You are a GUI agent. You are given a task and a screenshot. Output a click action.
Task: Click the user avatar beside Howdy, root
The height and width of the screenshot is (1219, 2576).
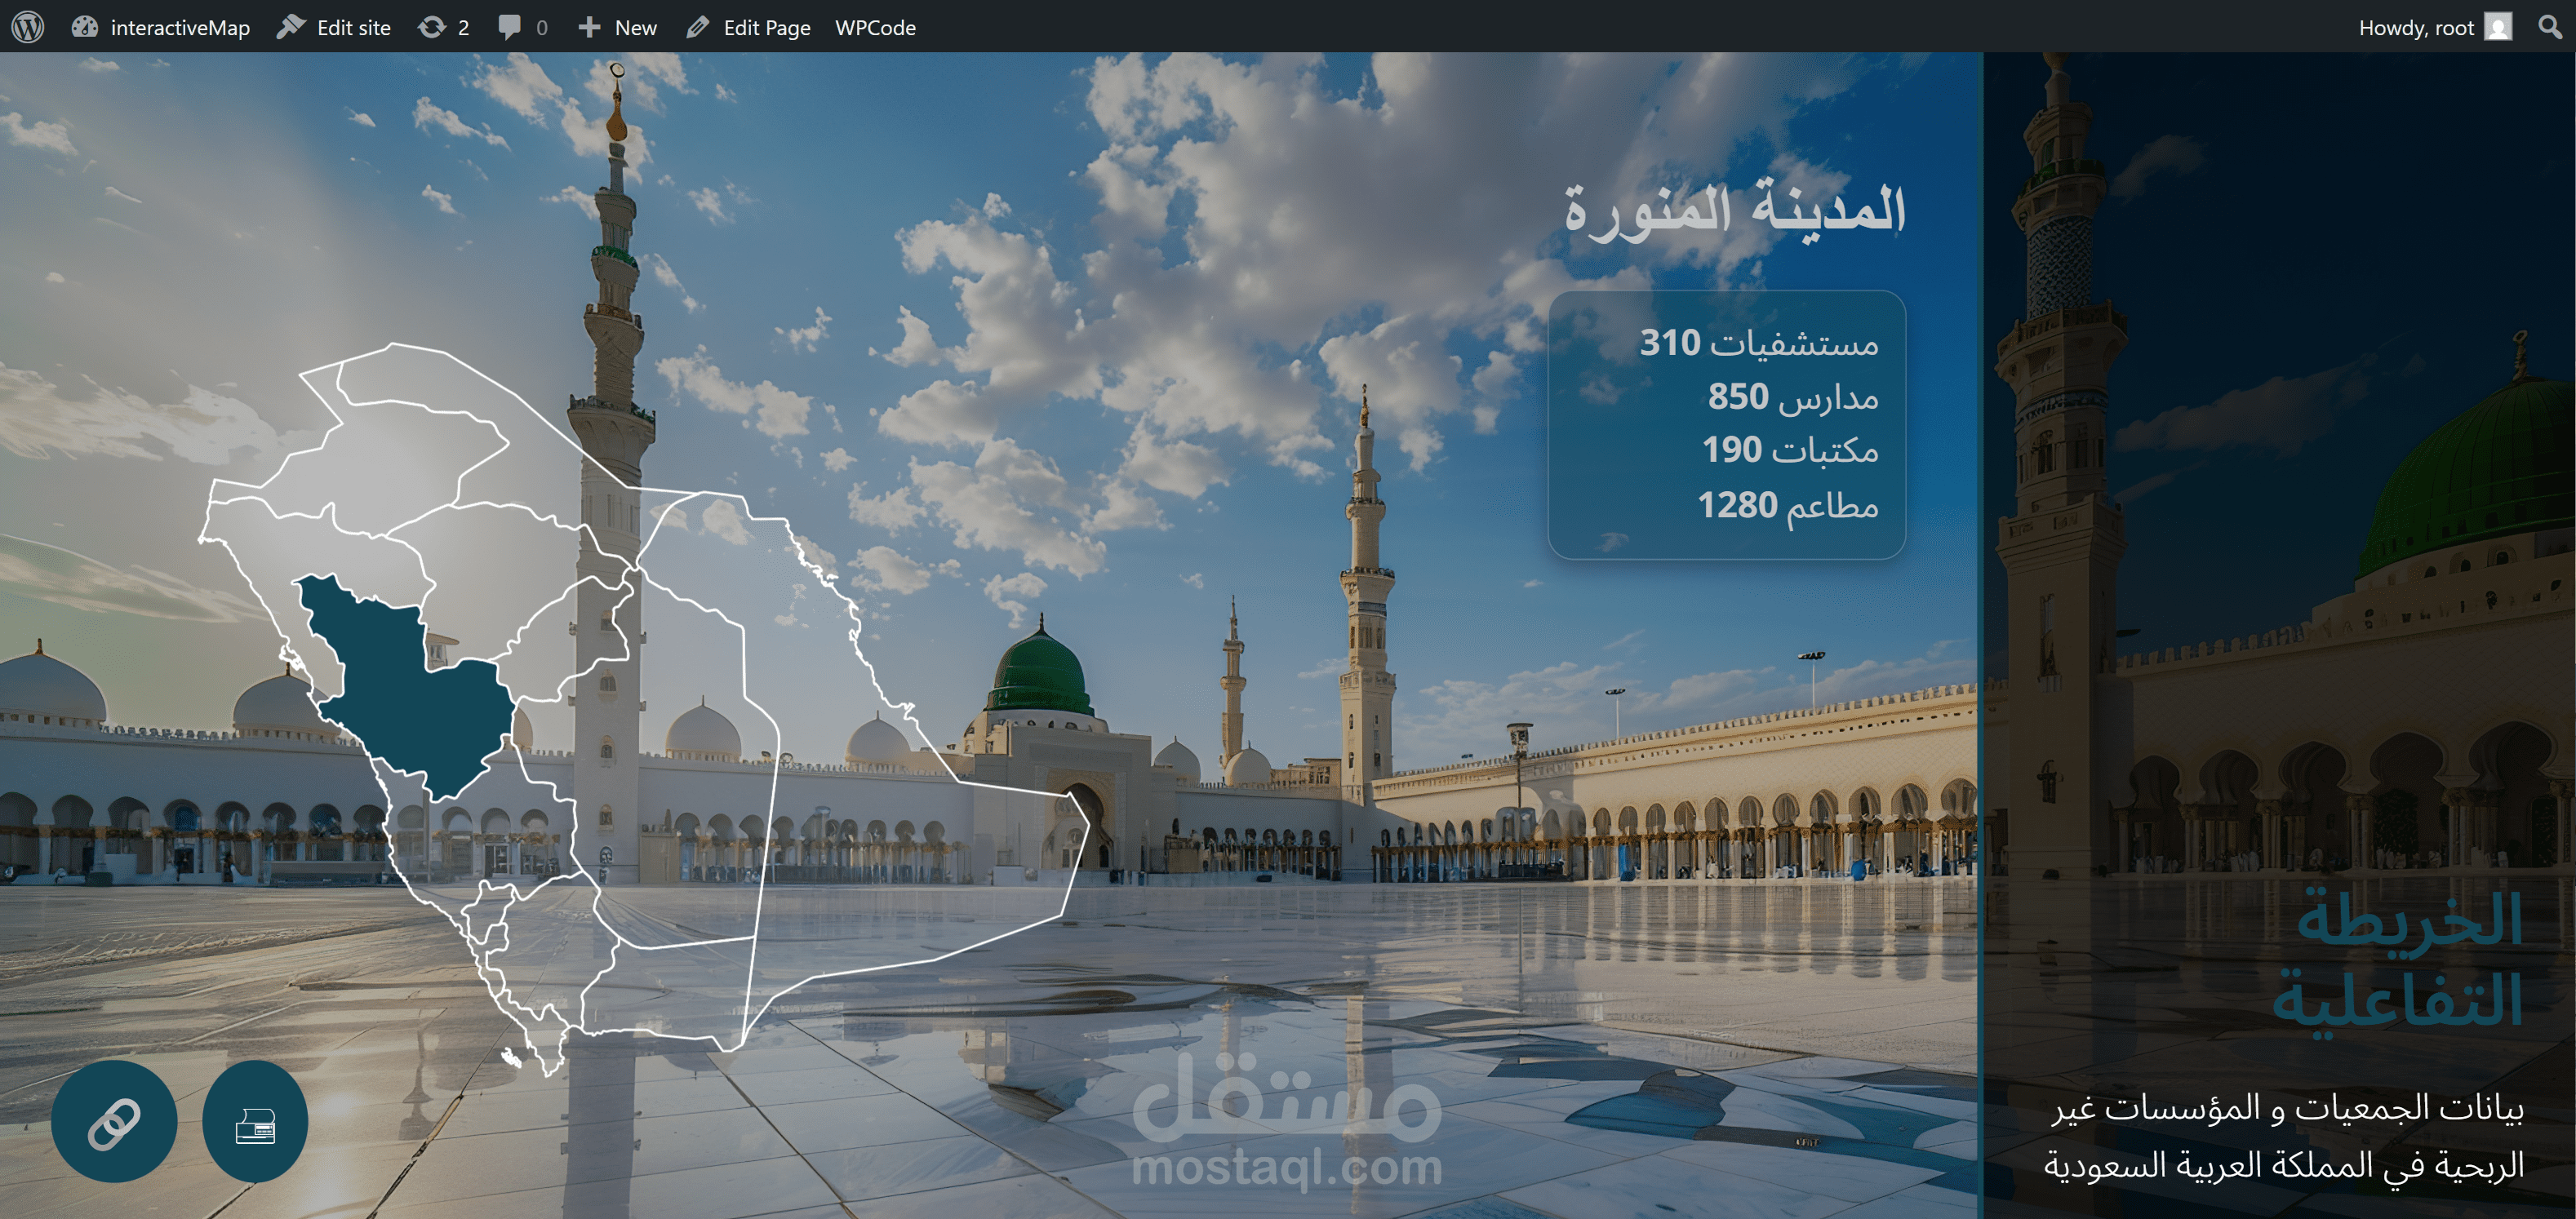tap(2498, 27)
